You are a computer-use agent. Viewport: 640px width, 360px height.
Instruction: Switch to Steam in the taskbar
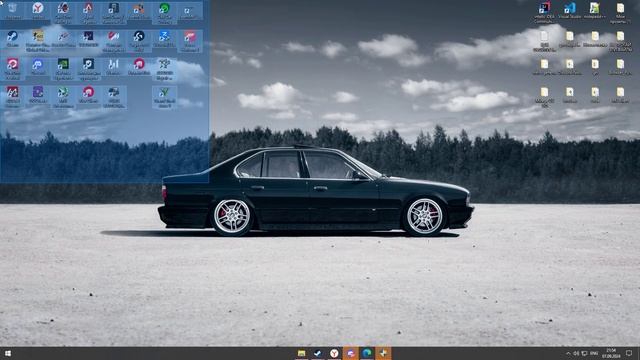(318, 353)
